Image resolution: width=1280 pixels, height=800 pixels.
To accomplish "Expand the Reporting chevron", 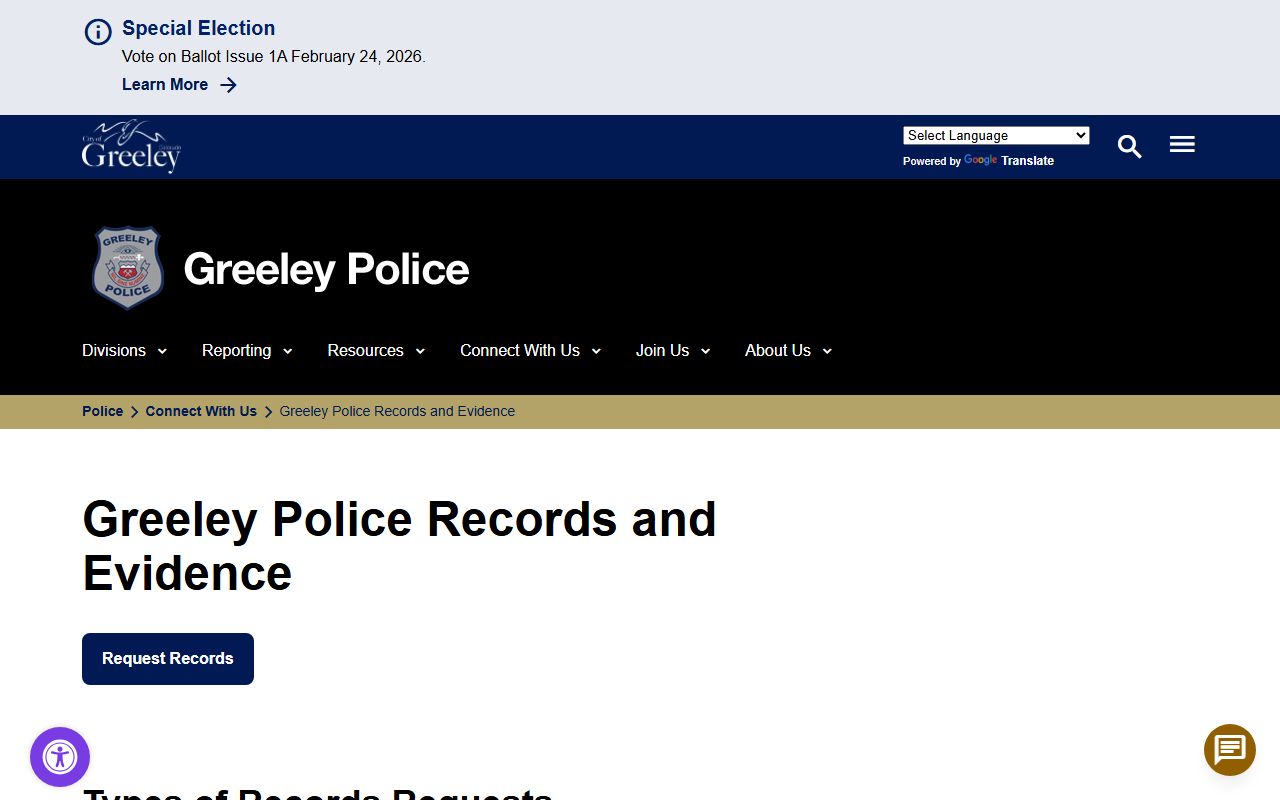I will [x=288, y=351].
